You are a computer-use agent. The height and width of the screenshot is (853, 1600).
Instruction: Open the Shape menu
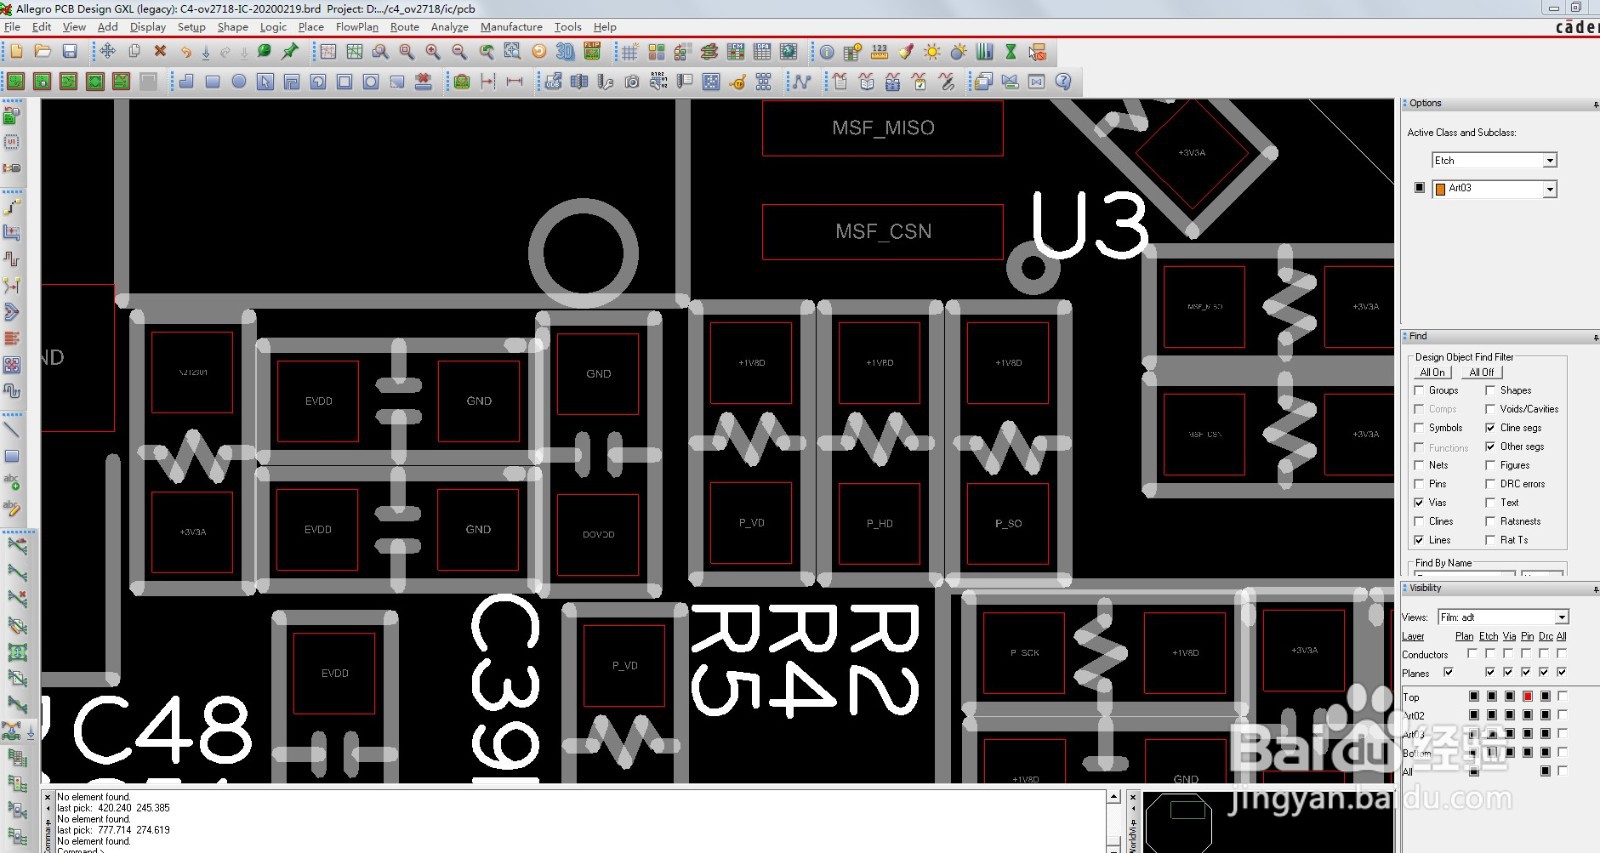[233, 27]
